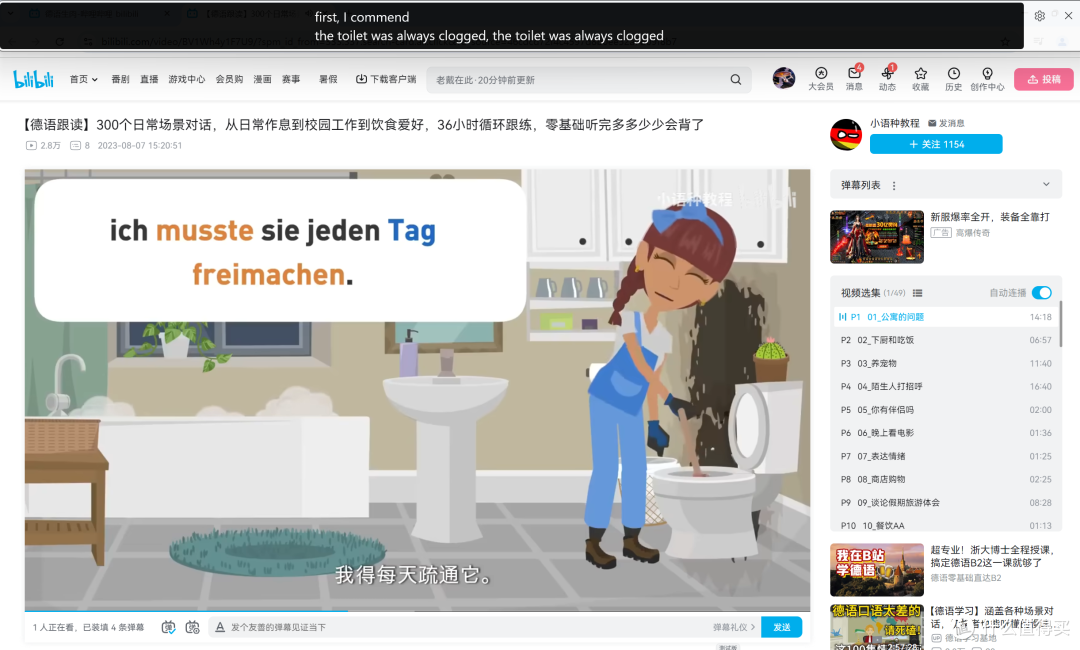Open 漫画 navigation item
This screenshot has width=1080, height=650.
(262, 79)
